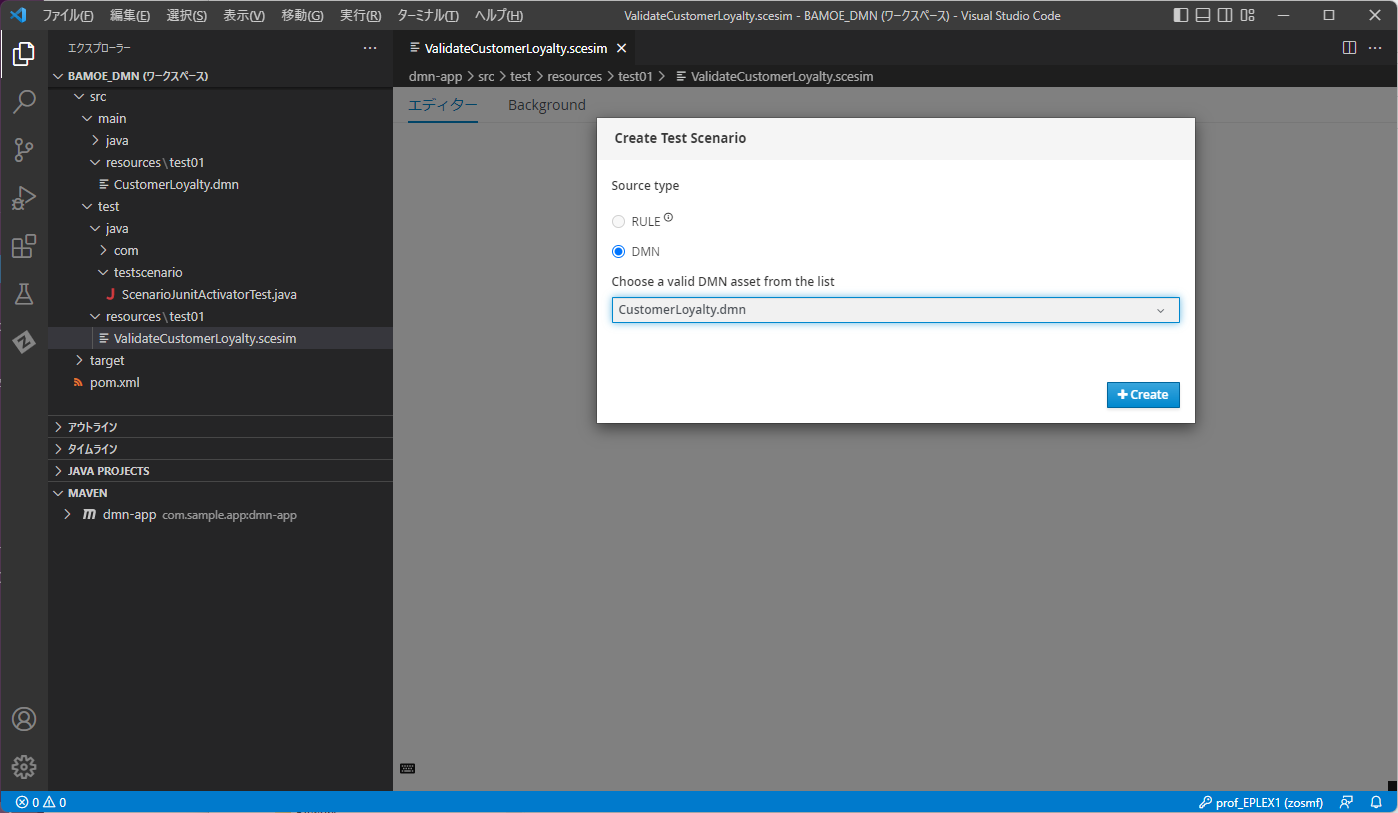Open the Accounts menu icon
Screen dimensions: 1398x813
pos(24,719)
